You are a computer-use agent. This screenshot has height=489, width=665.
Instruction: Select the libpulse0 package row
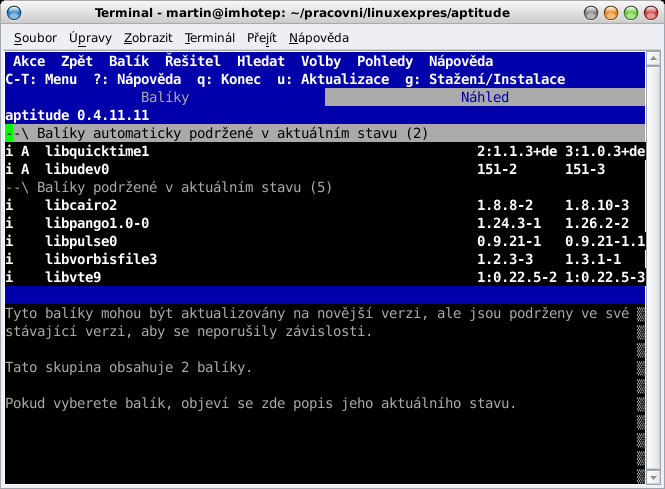(x=325, y=241)
